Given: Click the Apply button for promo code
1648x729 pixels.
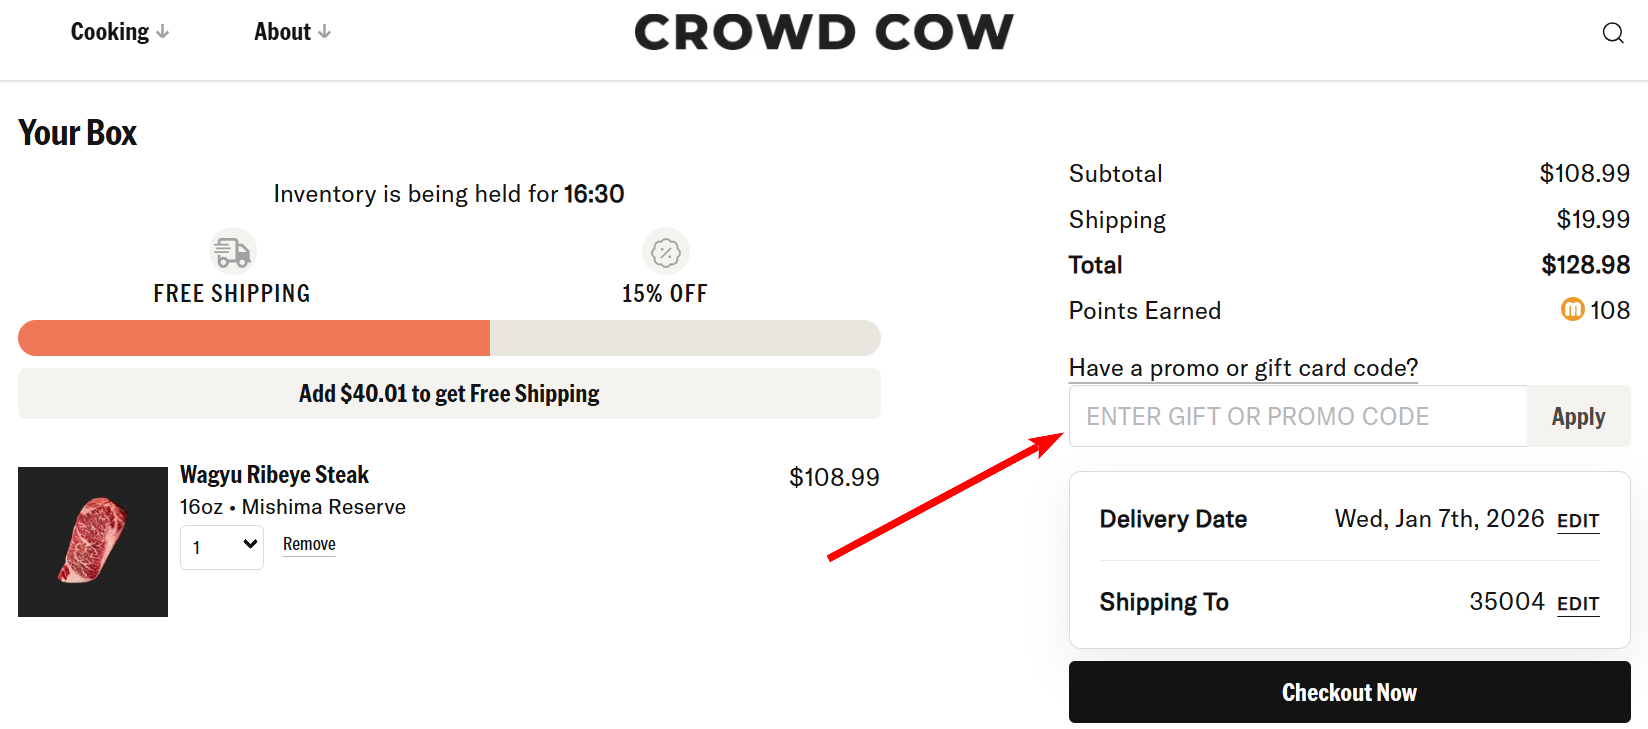Looking at the screenshot, I should click(1577, 416).
